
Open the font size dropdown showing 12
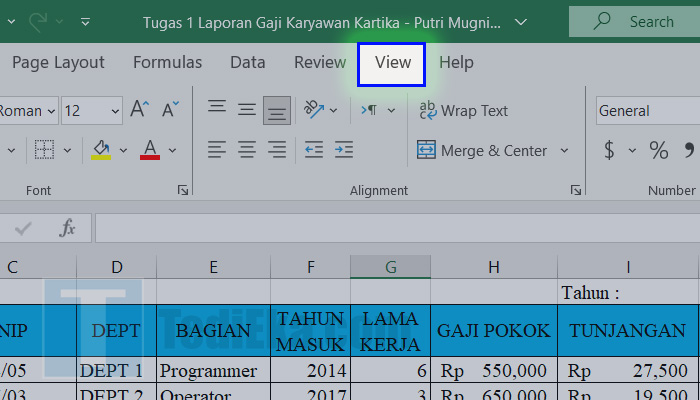click(x=115, y=111)
